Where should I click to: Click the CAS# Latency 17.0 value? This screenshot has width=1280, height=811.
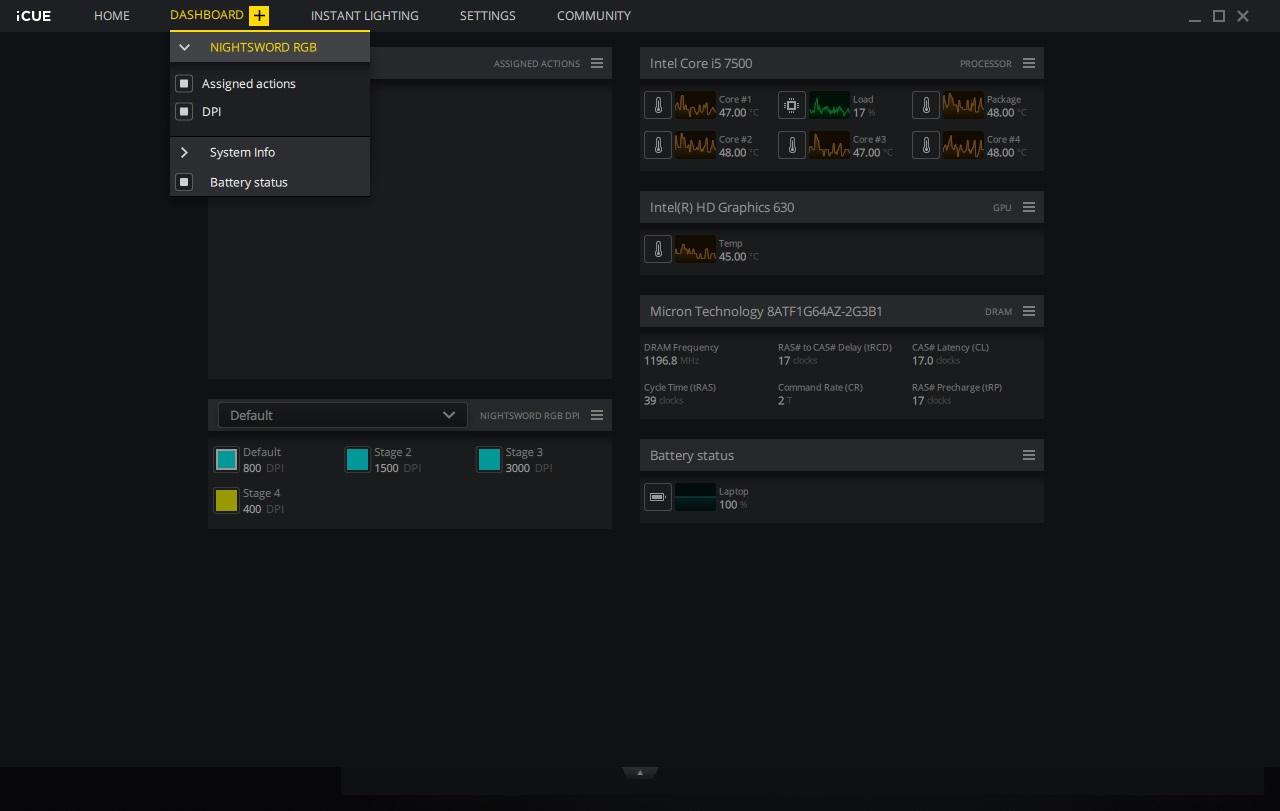pos(922,361)
